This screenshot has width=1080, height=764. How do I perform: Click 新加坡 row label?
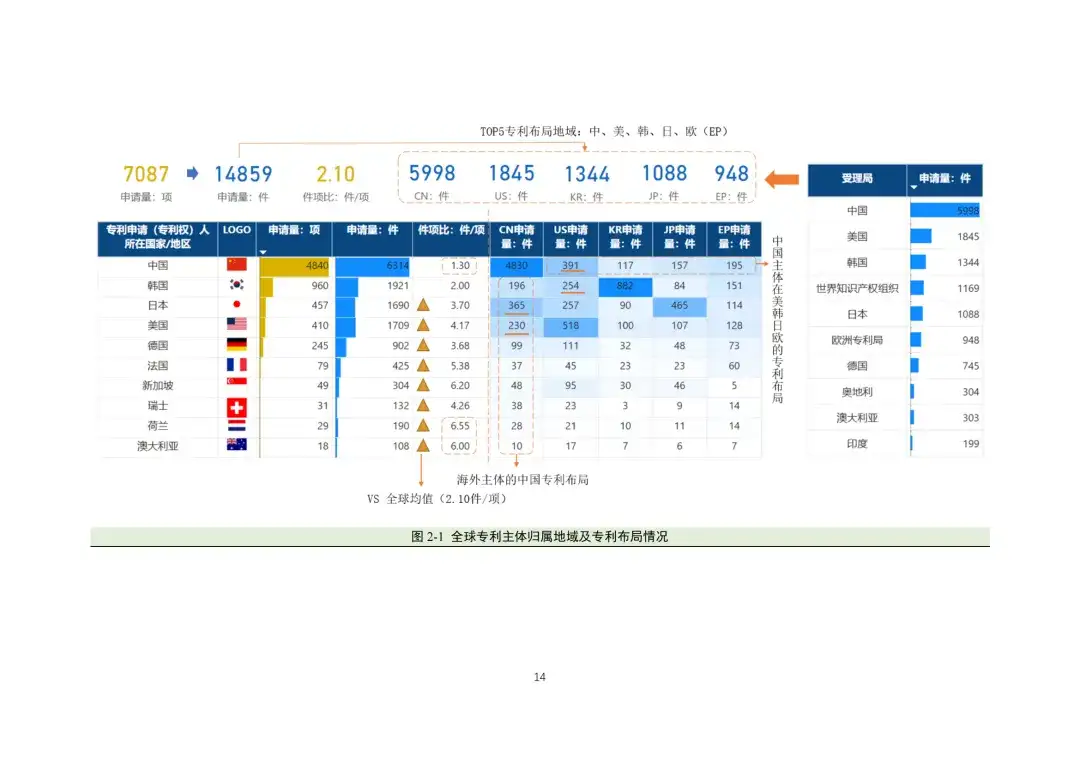[x=157, y=386]
